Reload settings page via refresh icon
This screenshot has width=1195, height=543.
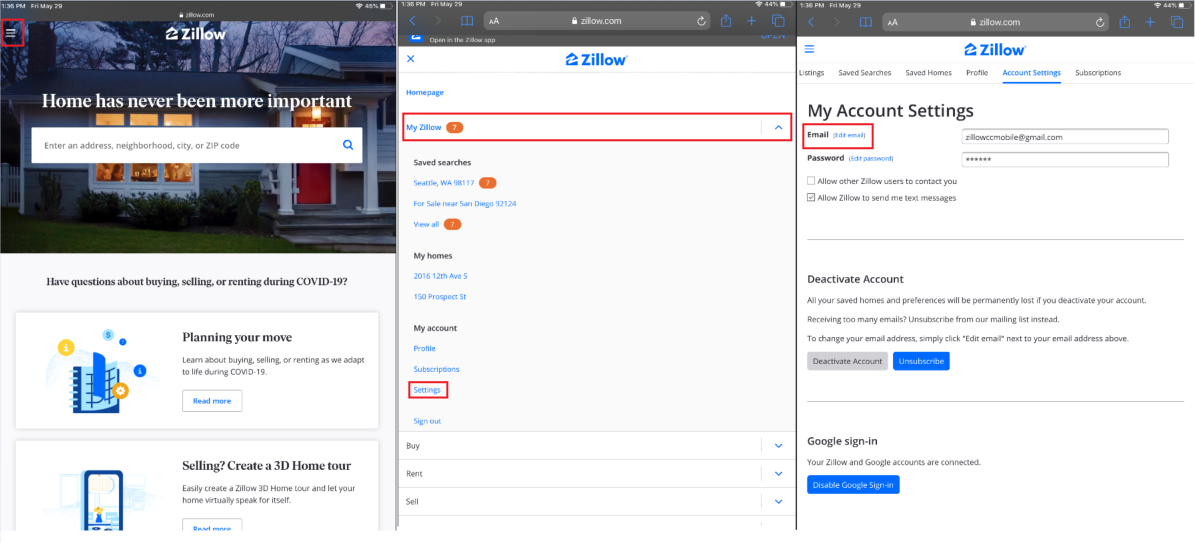coord(1100,22)
